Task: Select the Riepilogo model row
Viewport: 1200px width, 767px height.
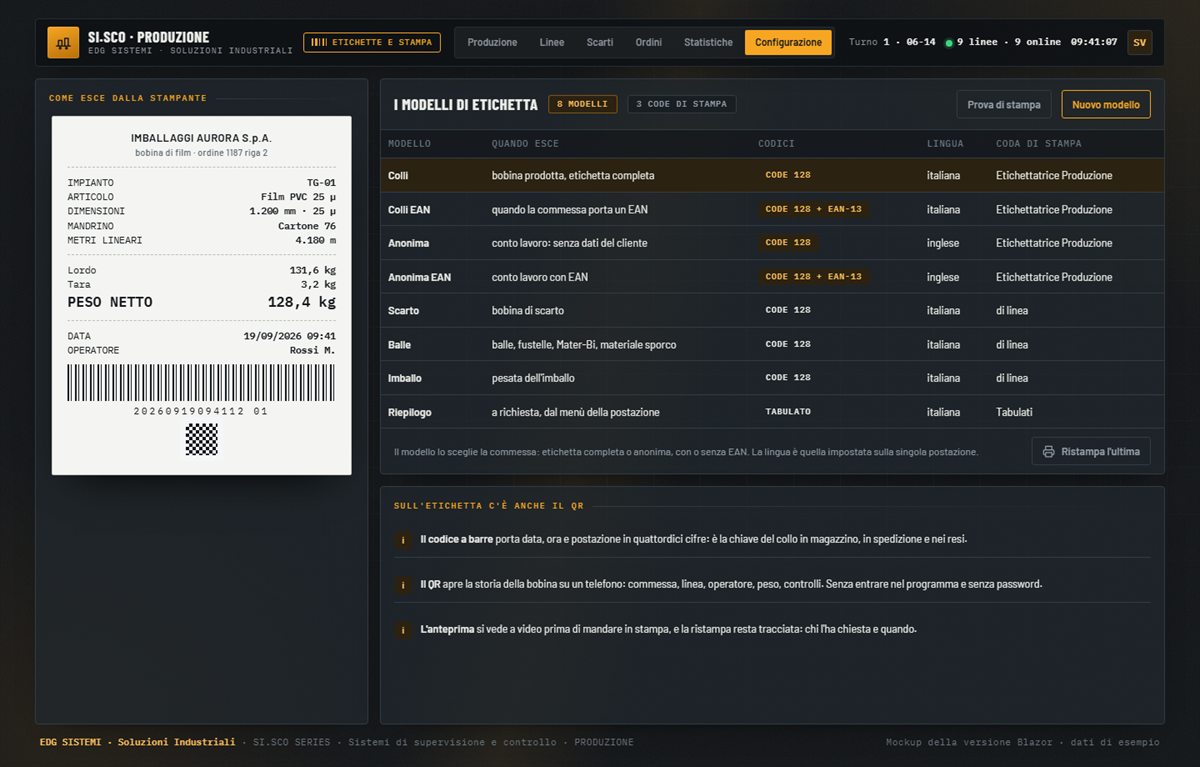Action: click(772, 412)
